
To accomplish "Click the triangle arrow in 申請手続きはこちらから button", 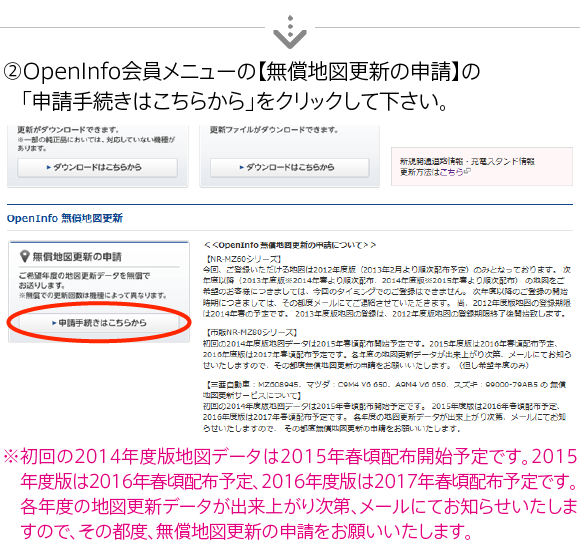I will (54, 323).
